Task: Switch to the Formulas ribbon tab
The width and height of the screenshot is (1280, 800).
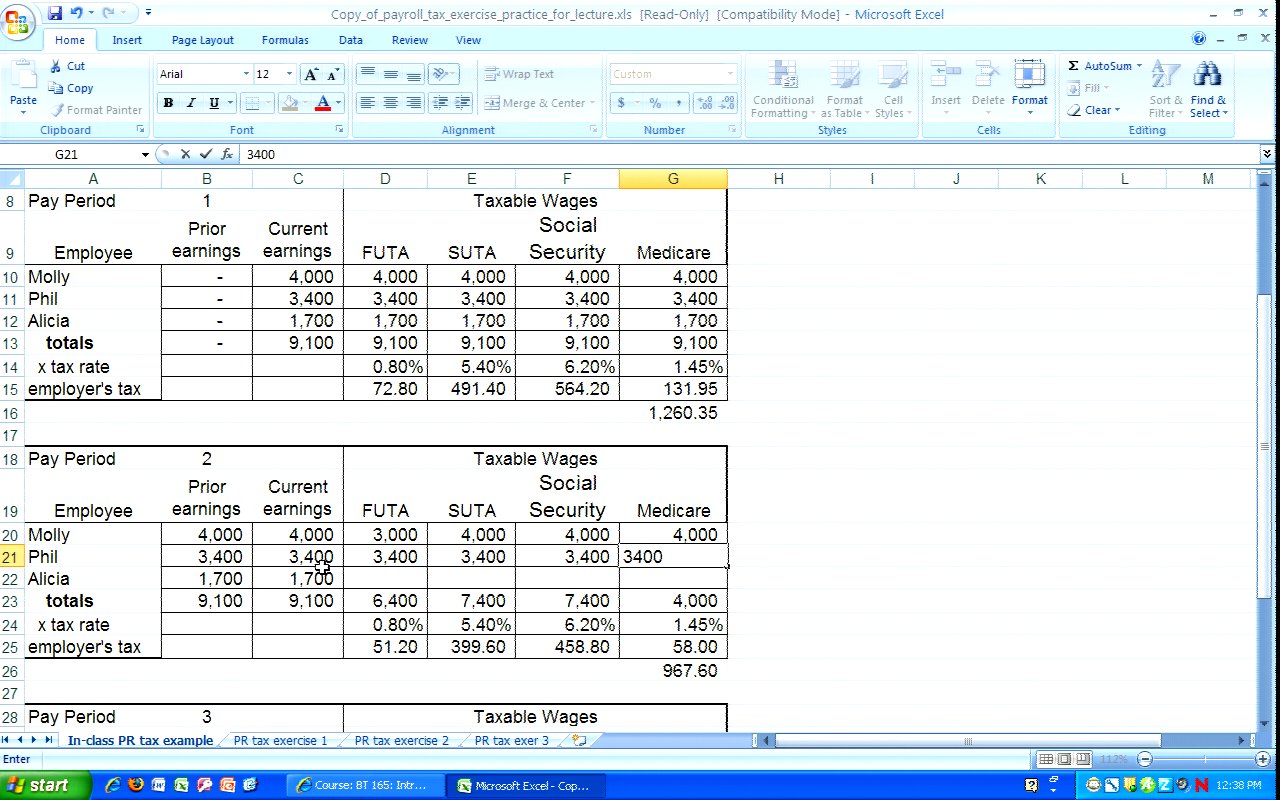Action: [x=285, y=40]
